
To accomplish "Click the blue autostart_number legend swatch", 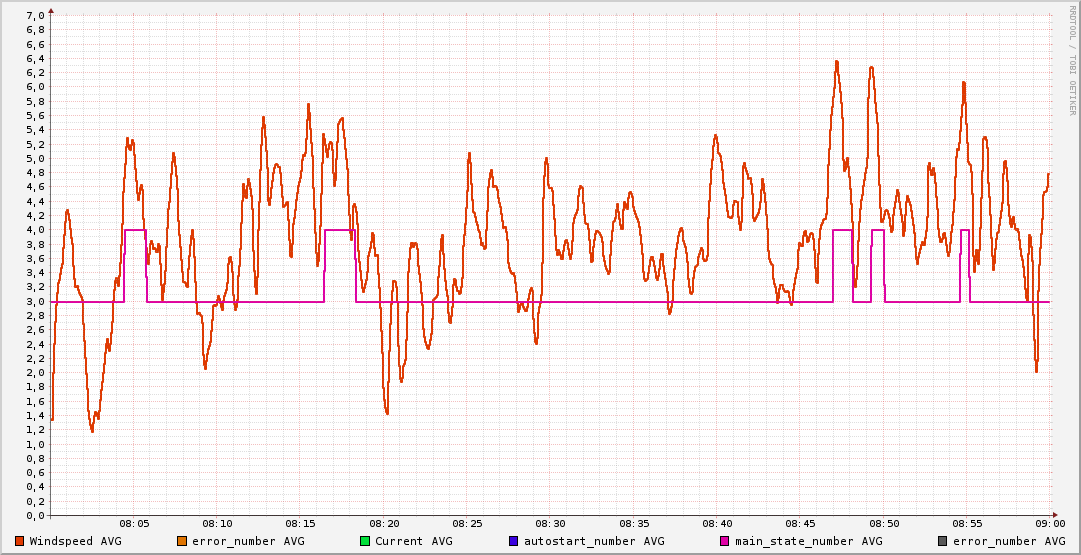I will click(x=514, y=541).
